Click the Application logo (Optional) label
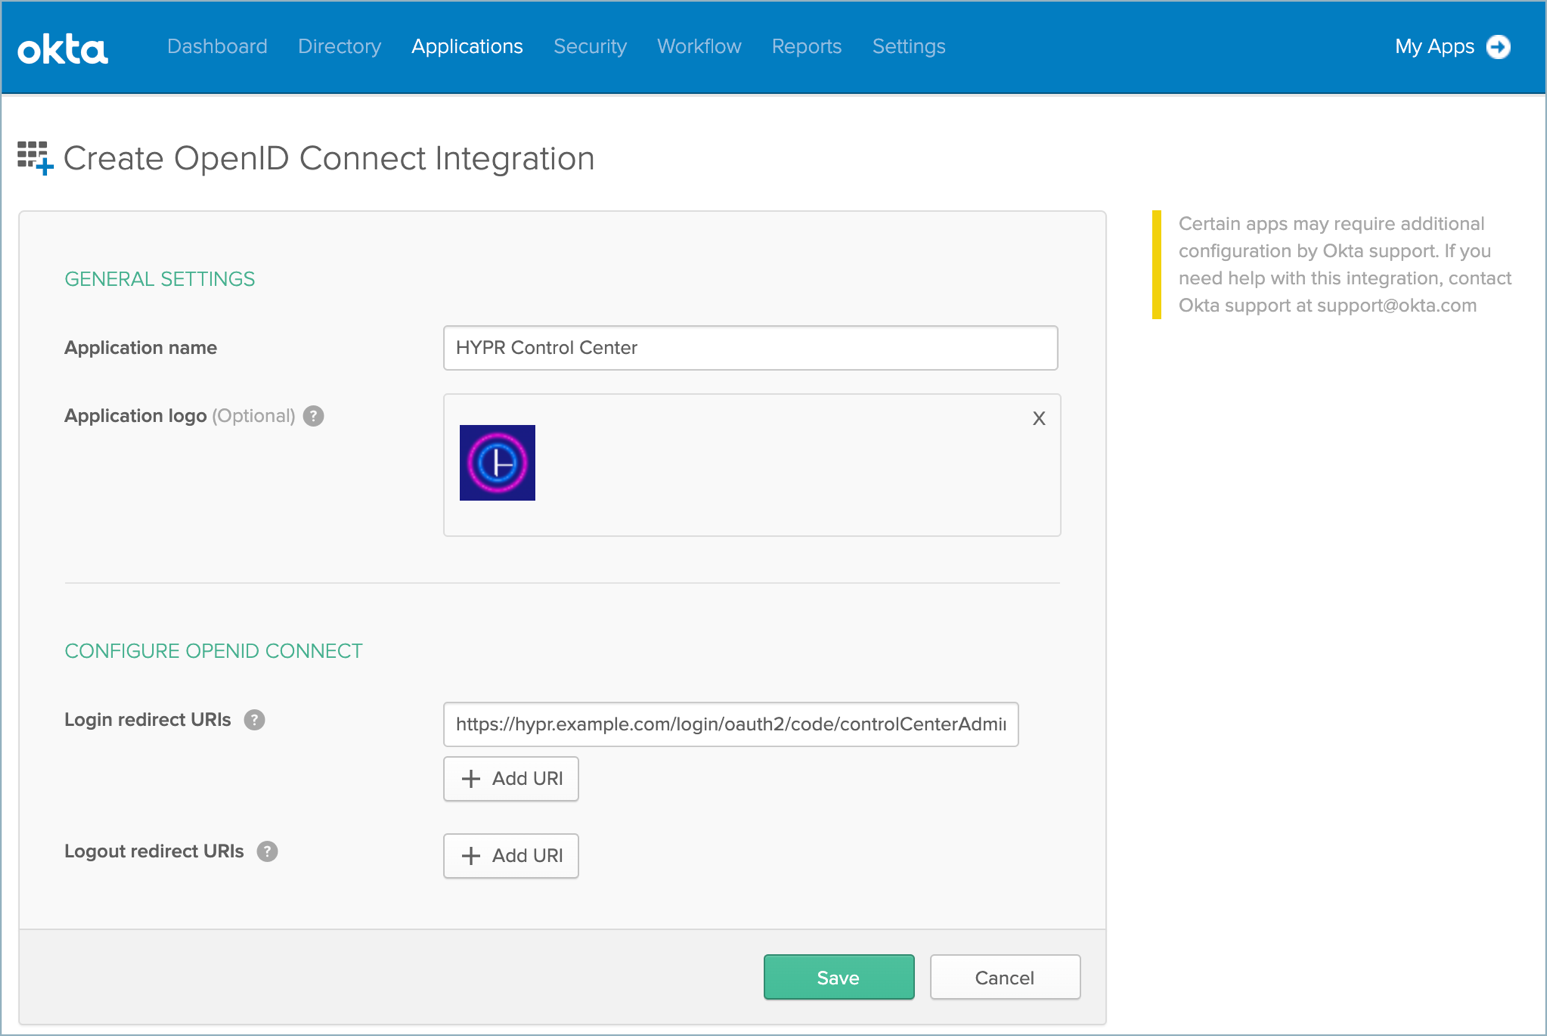The height and width of the screenshot is (1036, 1547). coord(180,416)
